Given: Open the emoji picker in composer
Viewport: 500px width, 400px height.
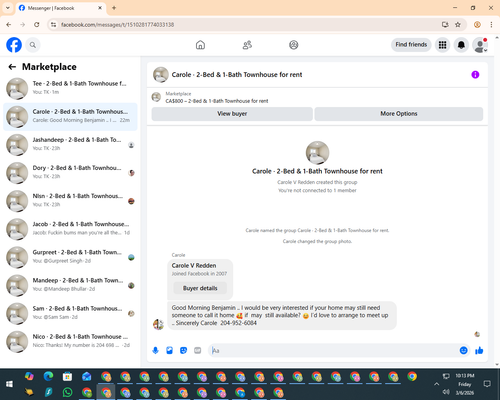Looking at the screenshot, I should 463,350.
